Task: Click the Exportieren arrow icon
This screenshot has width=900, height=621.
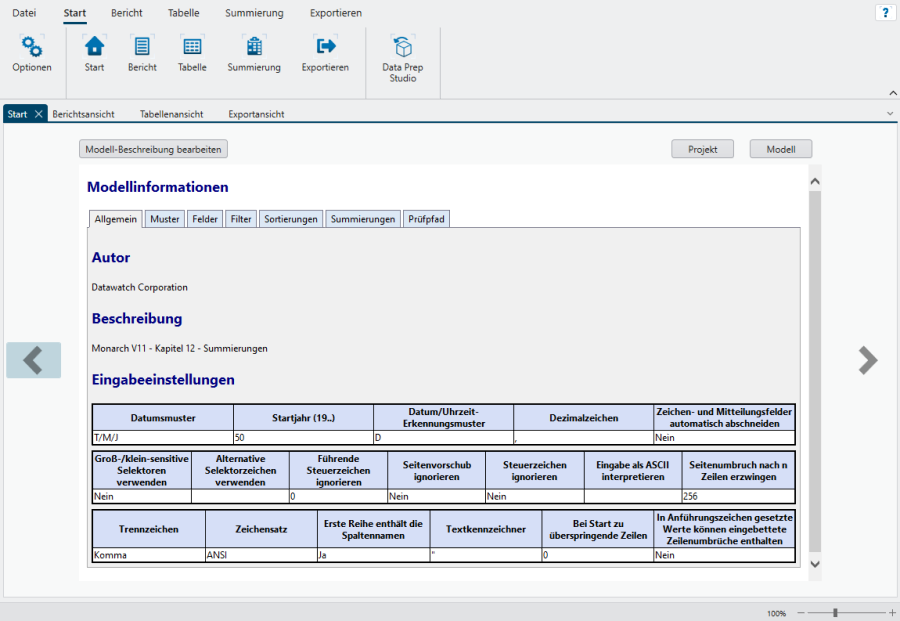Action: click(x=325, y=47)
